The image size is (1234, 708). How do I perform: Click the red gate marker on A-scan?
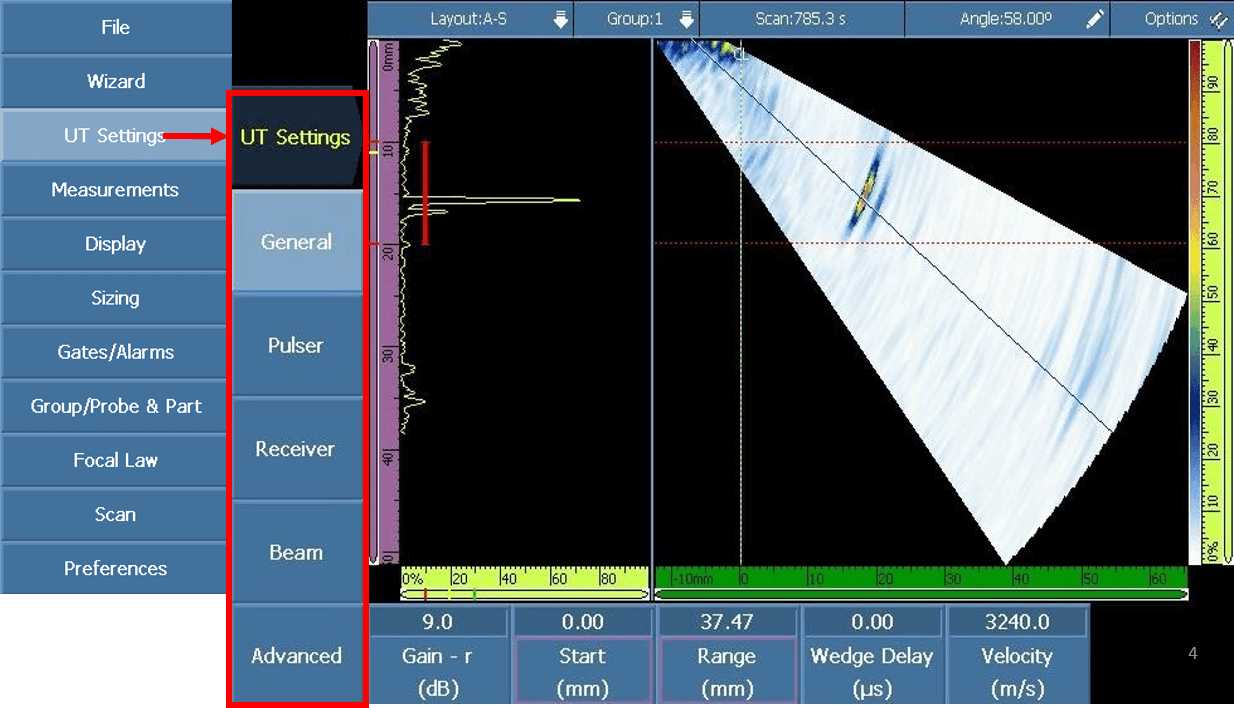pos(425,193)
